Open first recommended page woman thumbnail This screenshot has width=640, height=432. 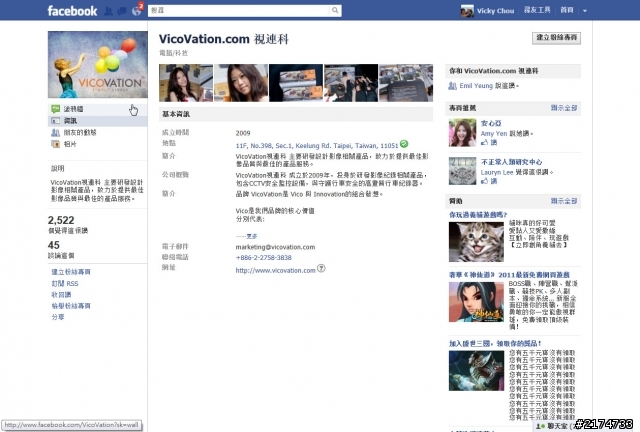click(x=462, y=133)
